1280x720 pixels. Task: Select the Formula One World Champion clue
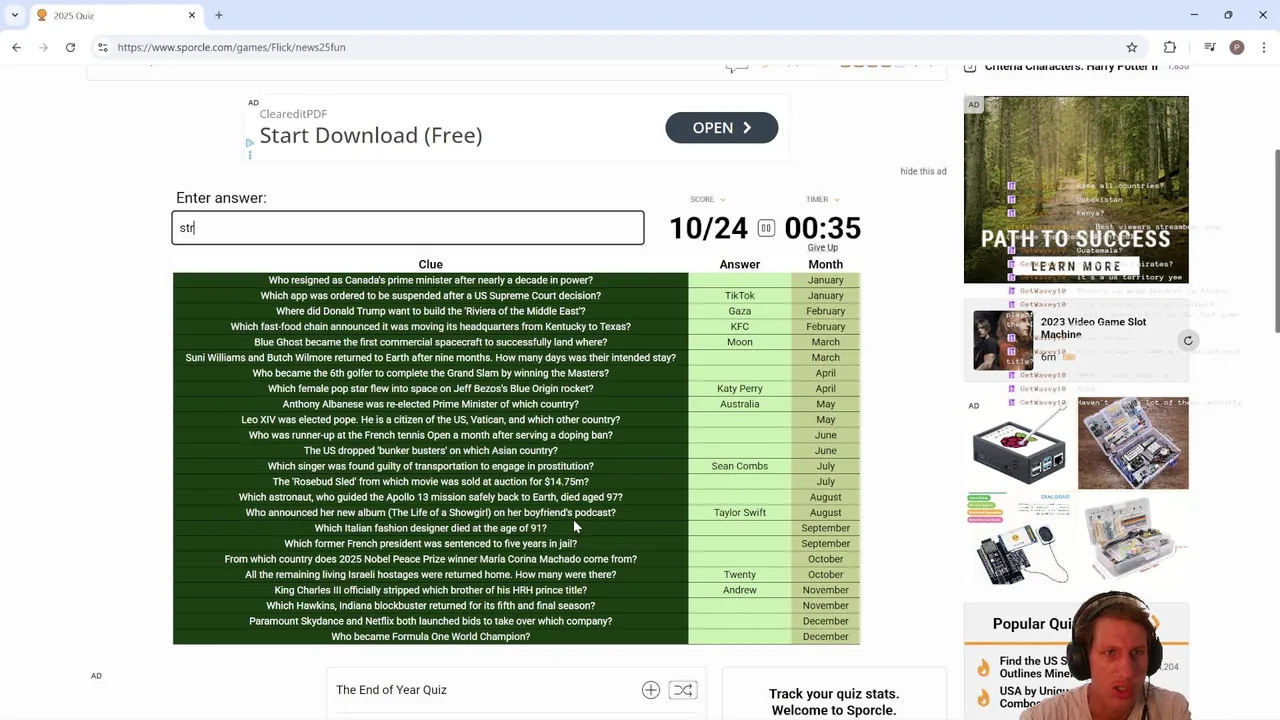tap(430, 637)
